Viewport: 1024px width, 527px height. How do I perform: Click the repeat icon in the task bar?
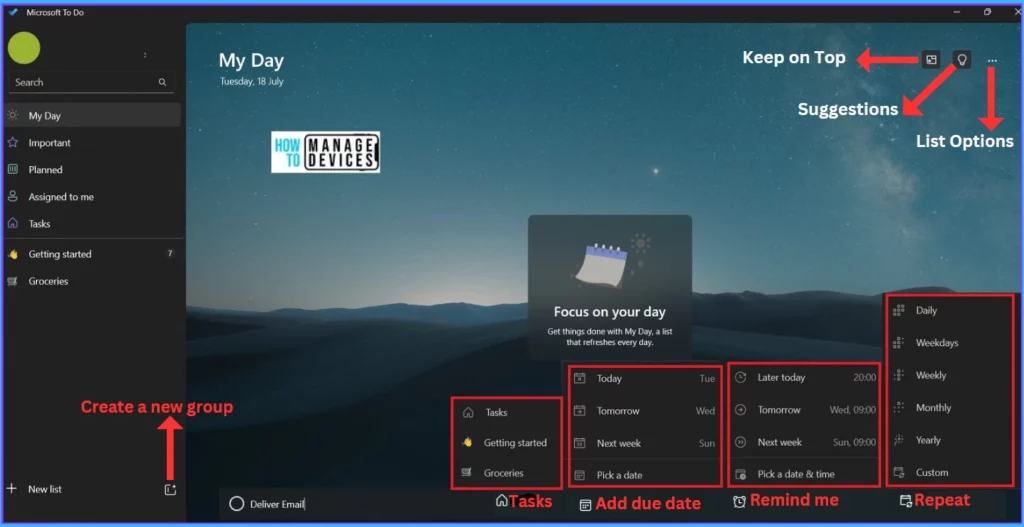[905, 501]
